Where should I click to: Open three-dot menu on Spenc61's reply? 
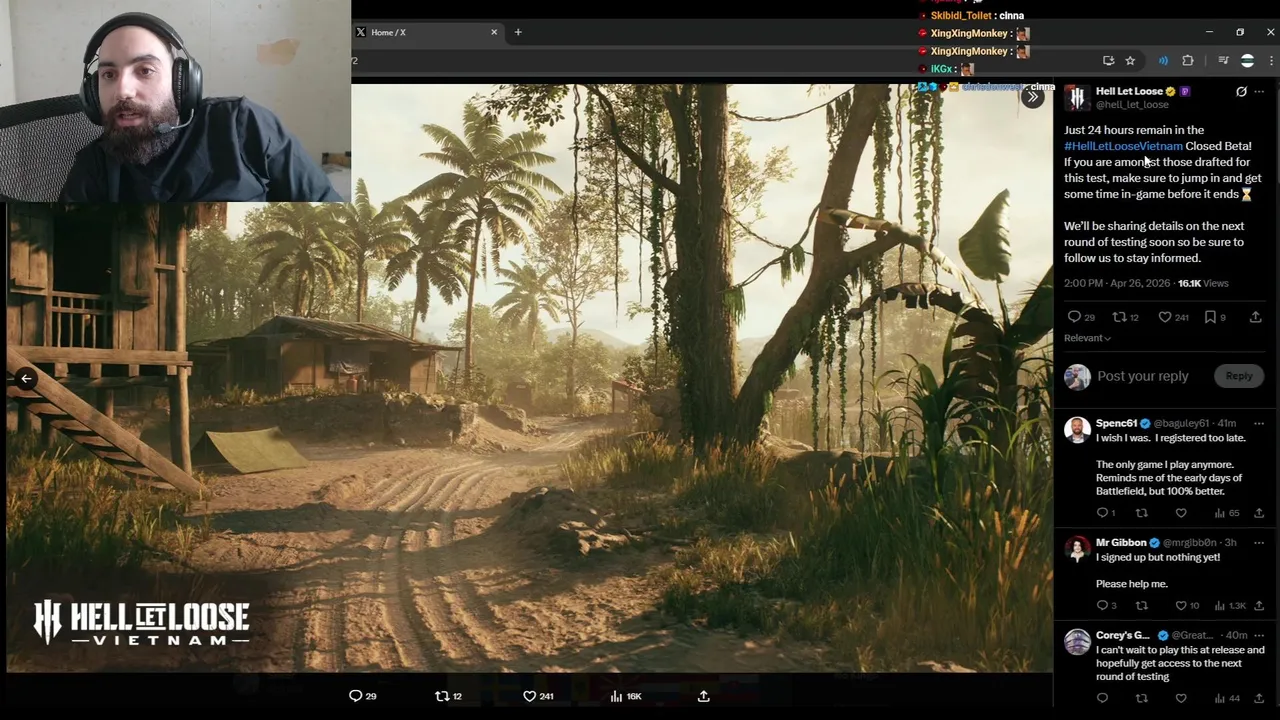point(1259,423)
